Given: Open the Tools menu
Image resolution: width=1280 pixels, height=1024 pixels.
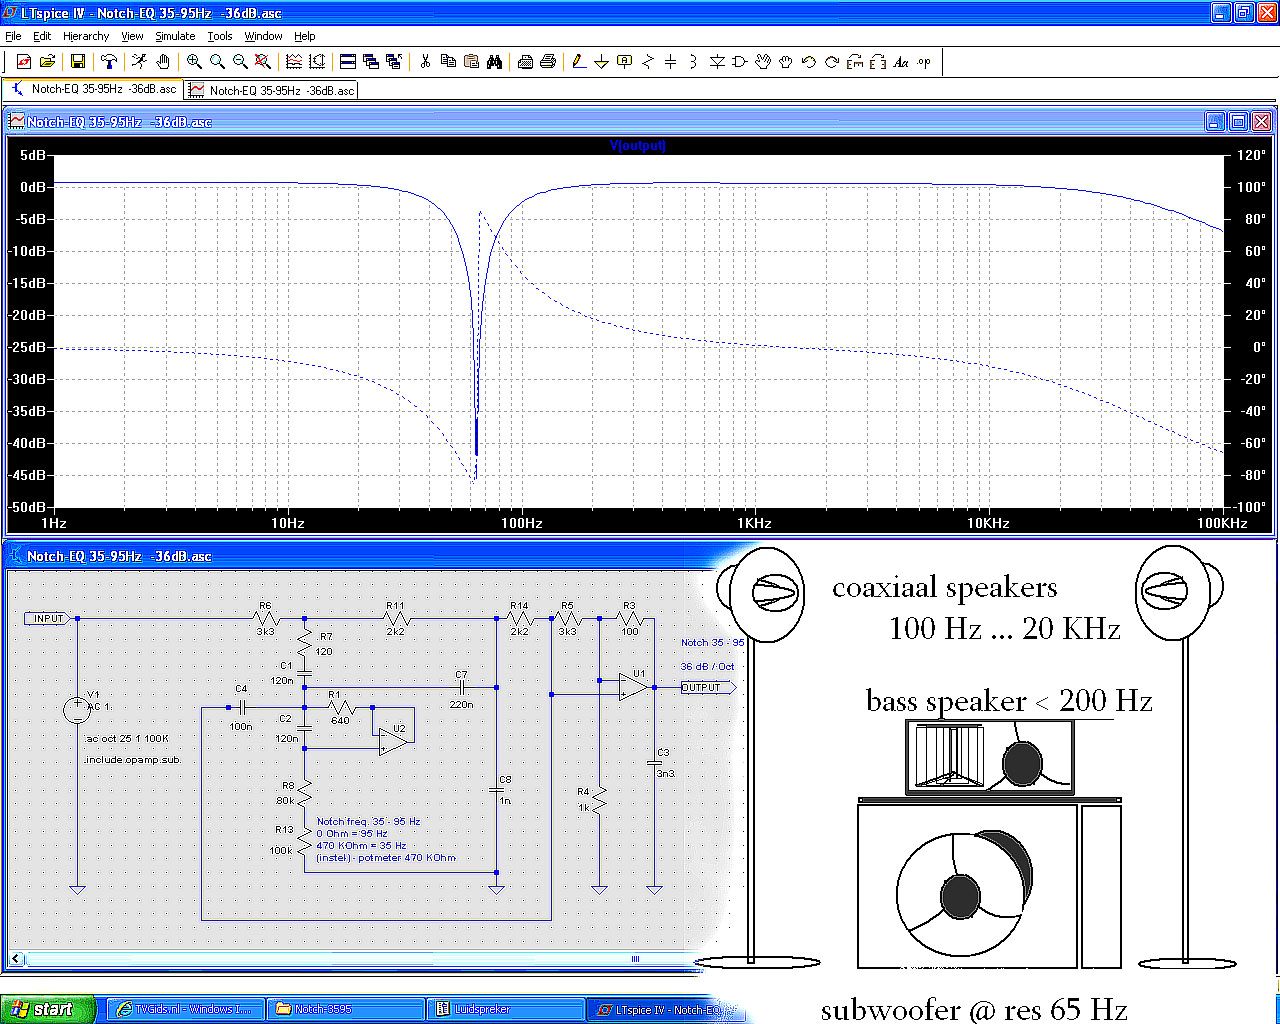Looking at the screenshot, I should tap(220, 36).
